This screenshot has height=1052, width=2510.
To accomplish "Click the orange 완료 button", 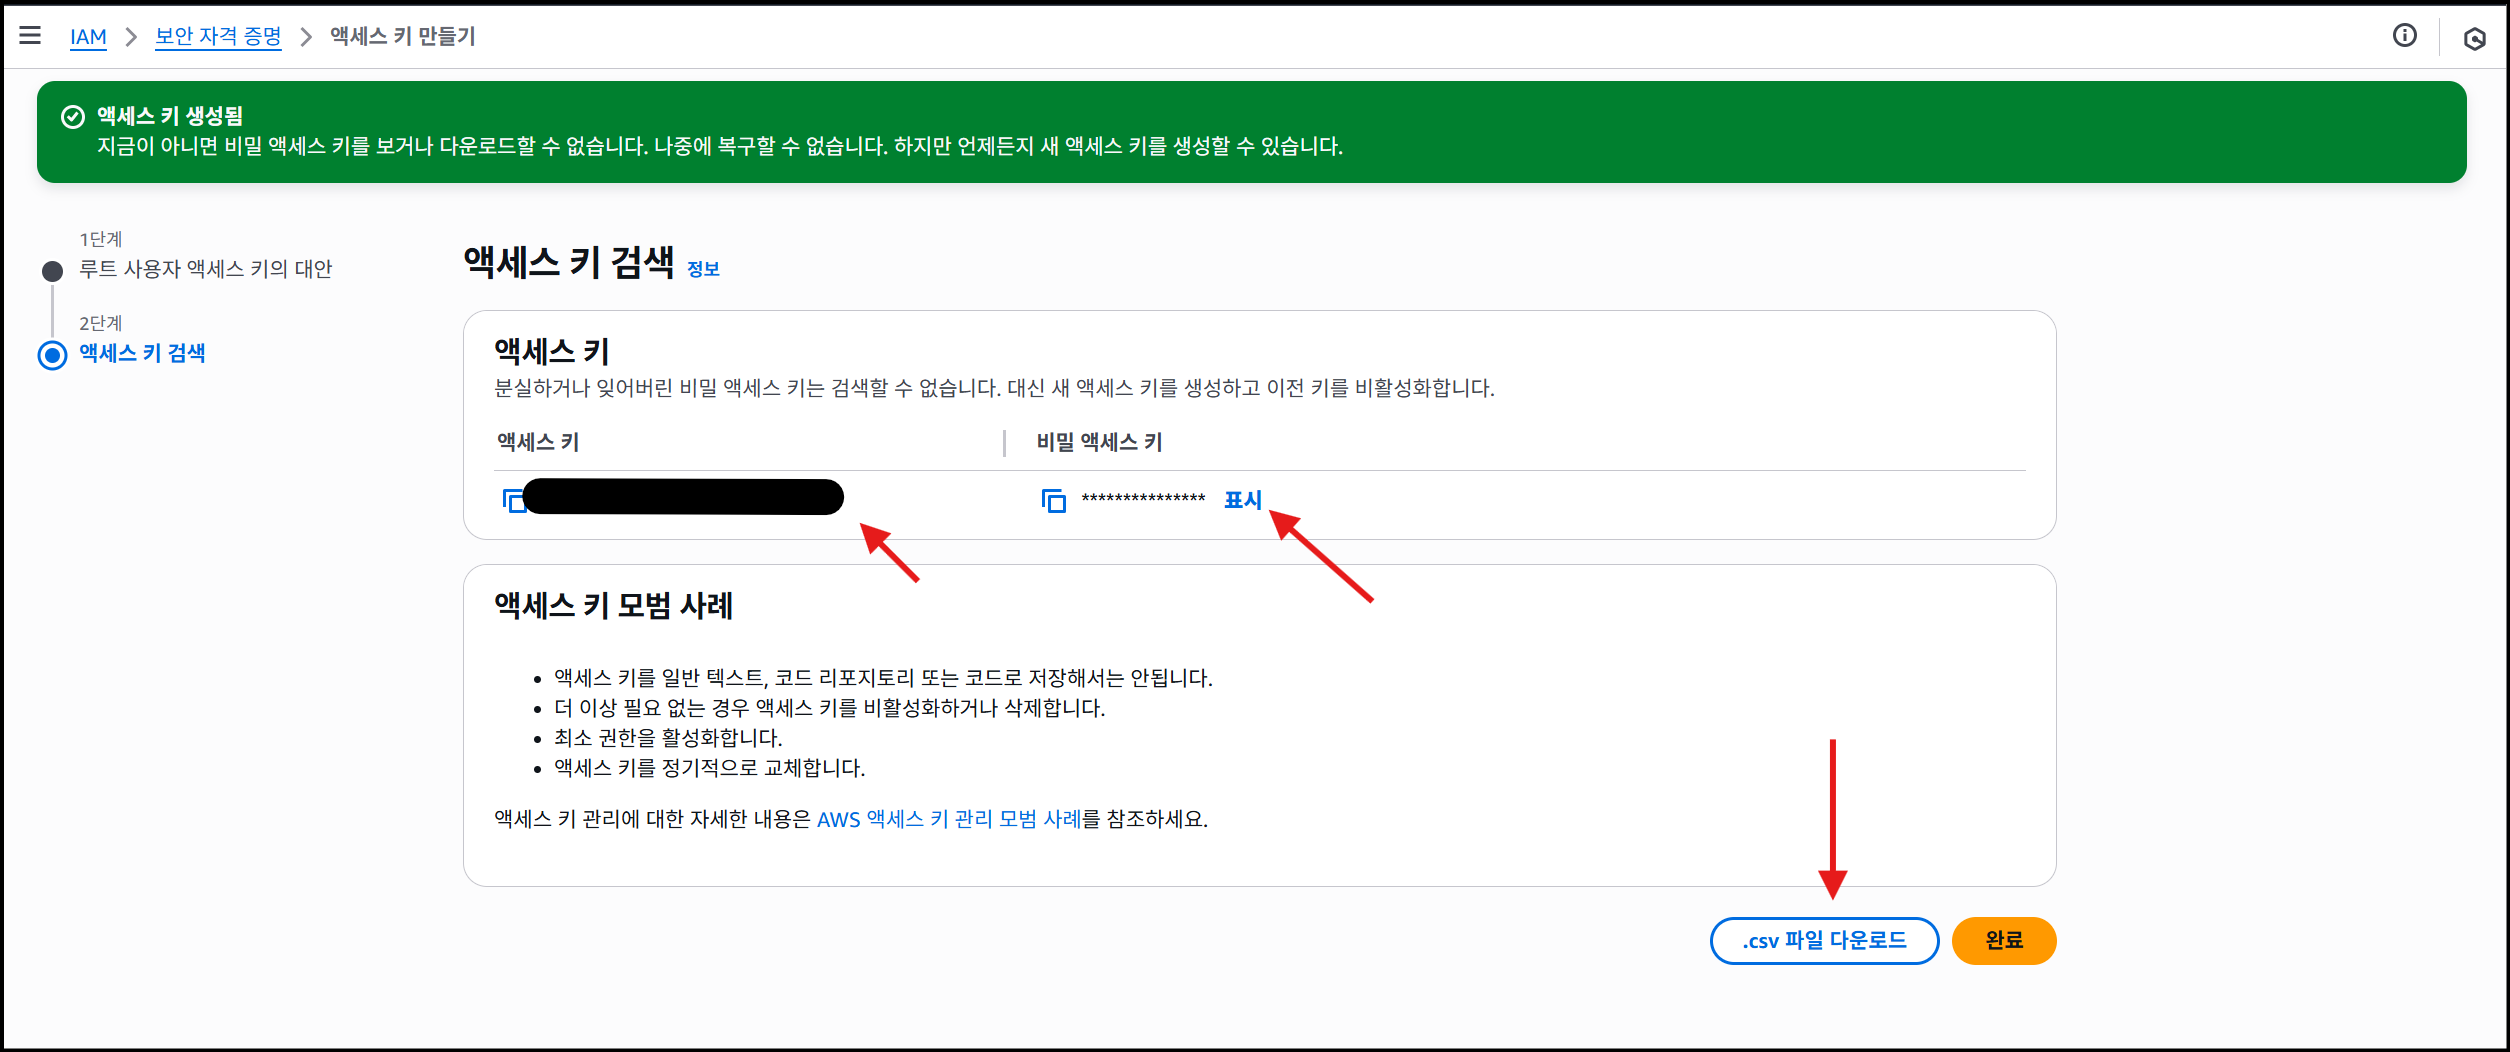I will pyautogui.click(x=2004, y=941).
